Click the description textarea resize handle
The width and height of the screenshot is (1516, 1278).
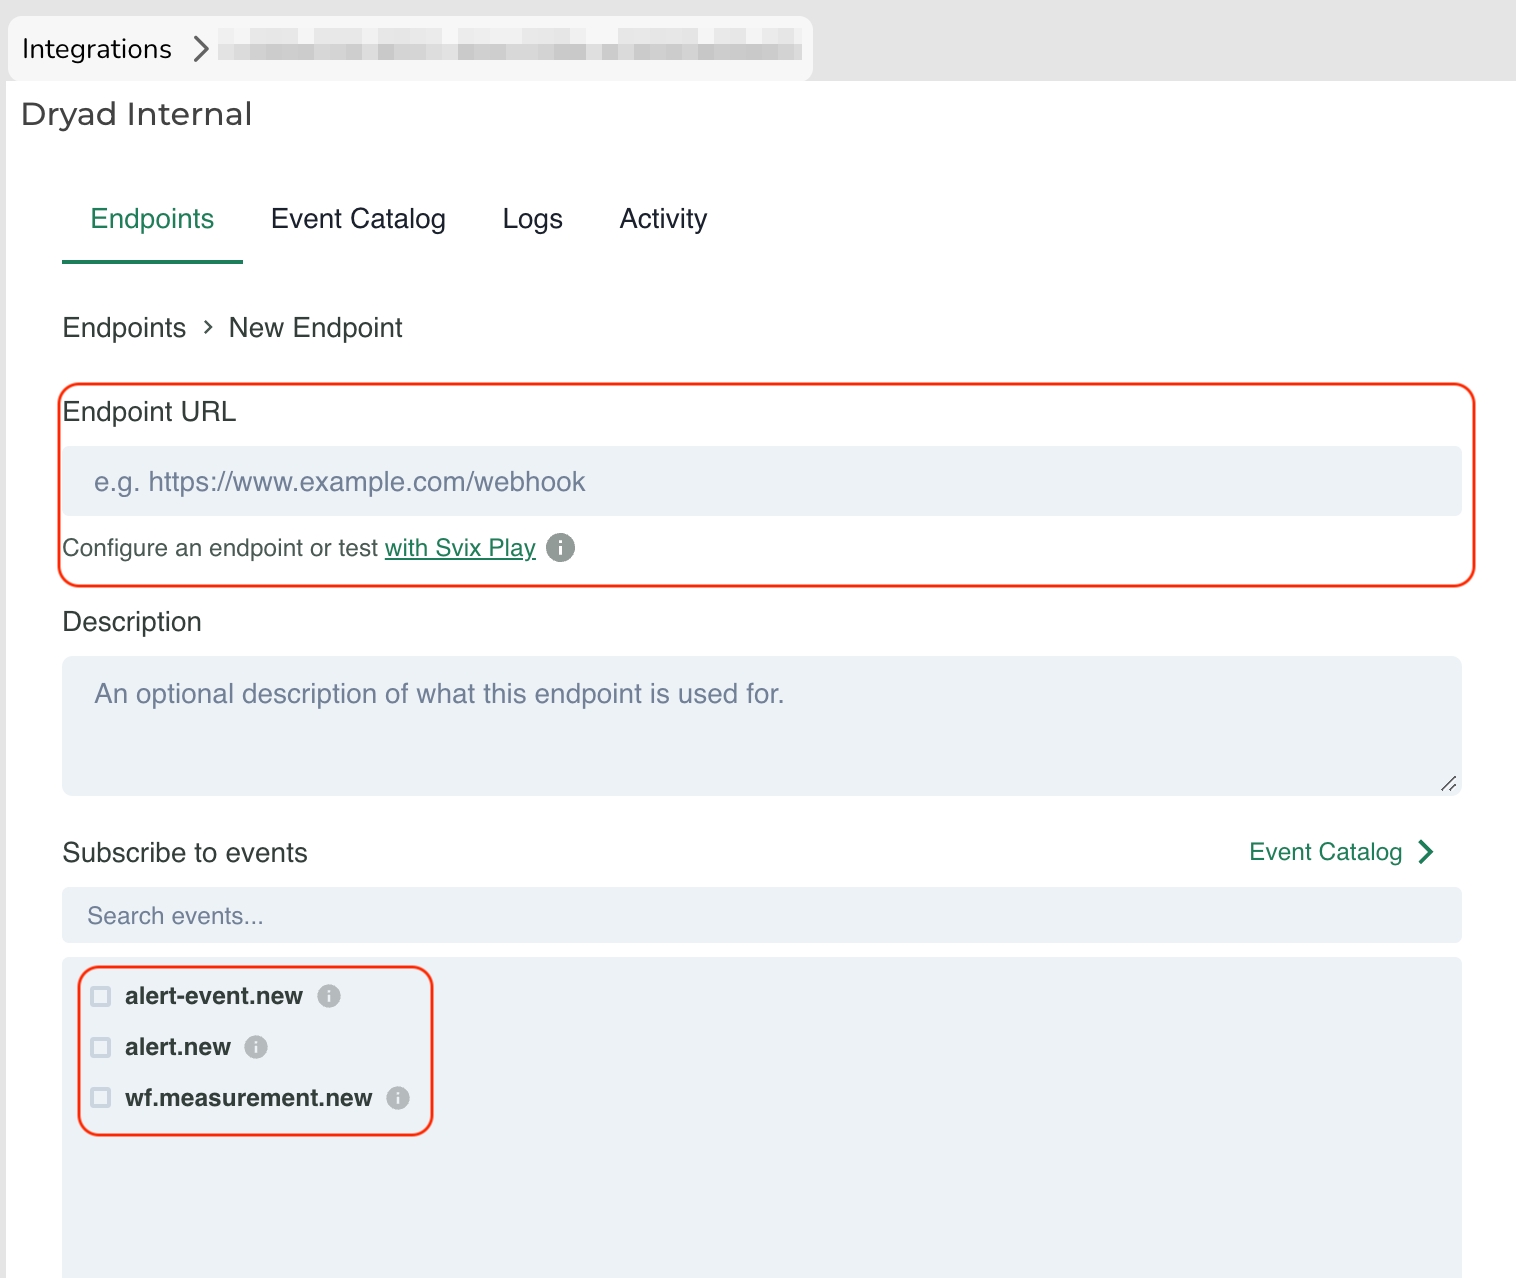[1448, 784]
